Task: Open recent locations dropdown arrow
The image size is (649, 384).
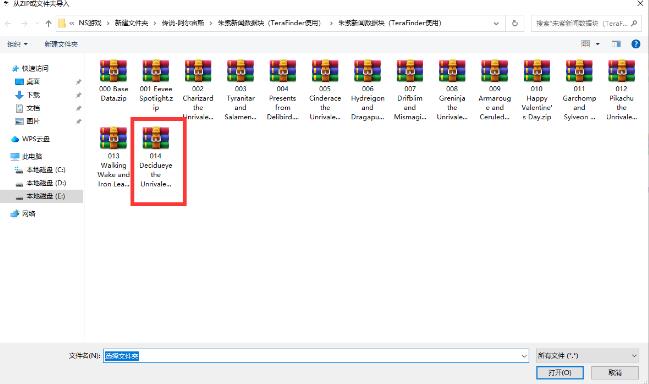Action: click(36, 24)
